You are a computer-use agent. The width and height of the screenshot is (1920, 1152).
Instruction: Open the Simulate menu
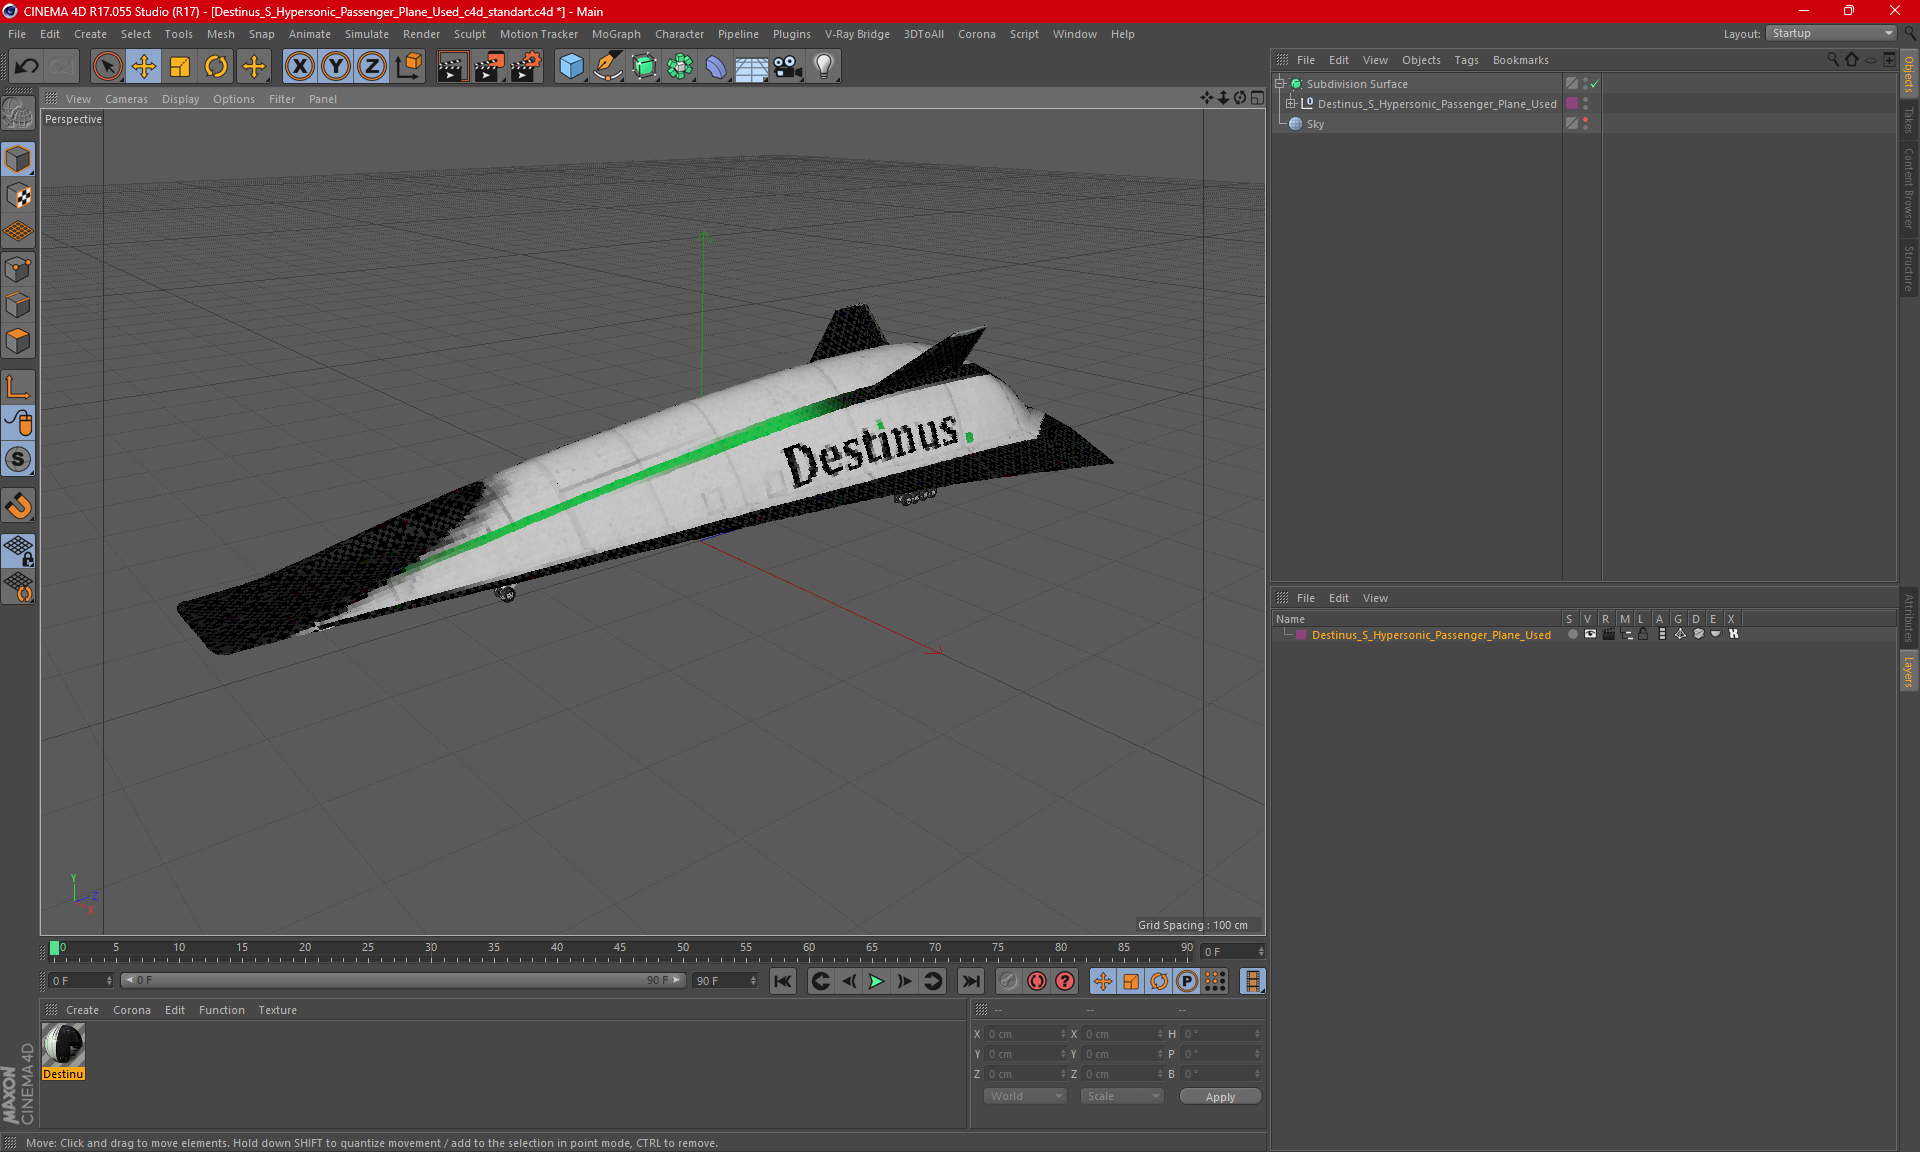[x=367, y=34]
